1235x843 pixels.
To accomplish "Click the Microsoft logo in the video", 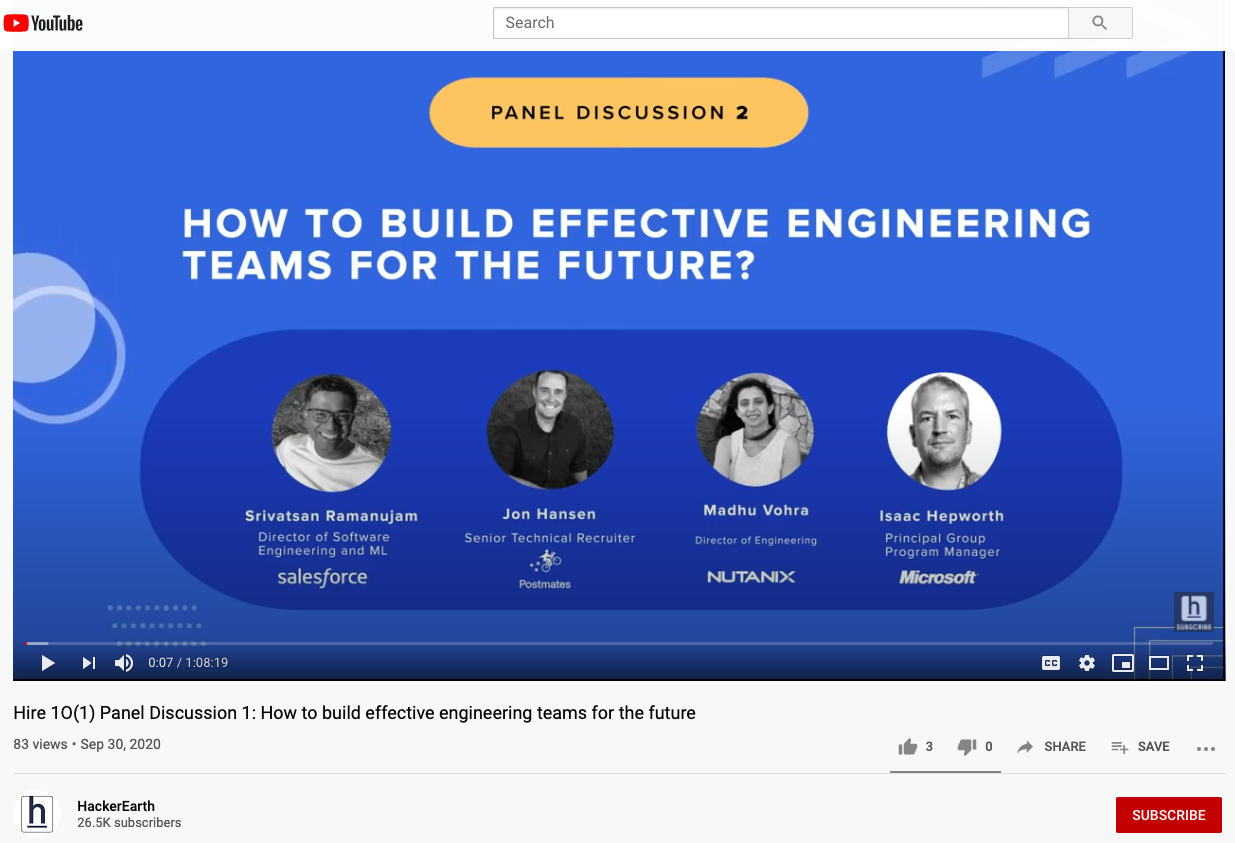I will point(937,577).
